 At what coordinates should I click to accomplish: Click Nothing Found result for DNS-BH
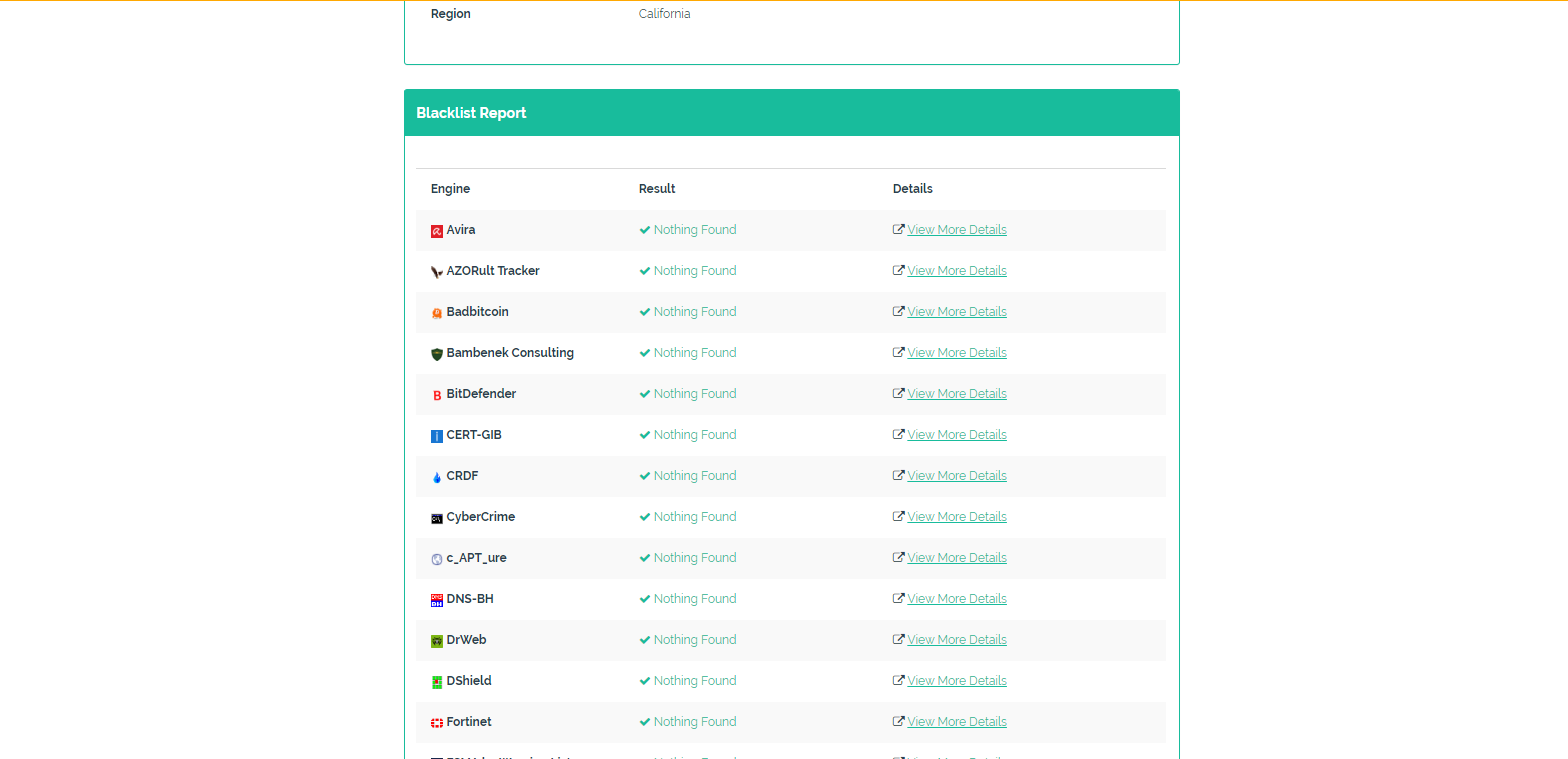pos(688,599)
